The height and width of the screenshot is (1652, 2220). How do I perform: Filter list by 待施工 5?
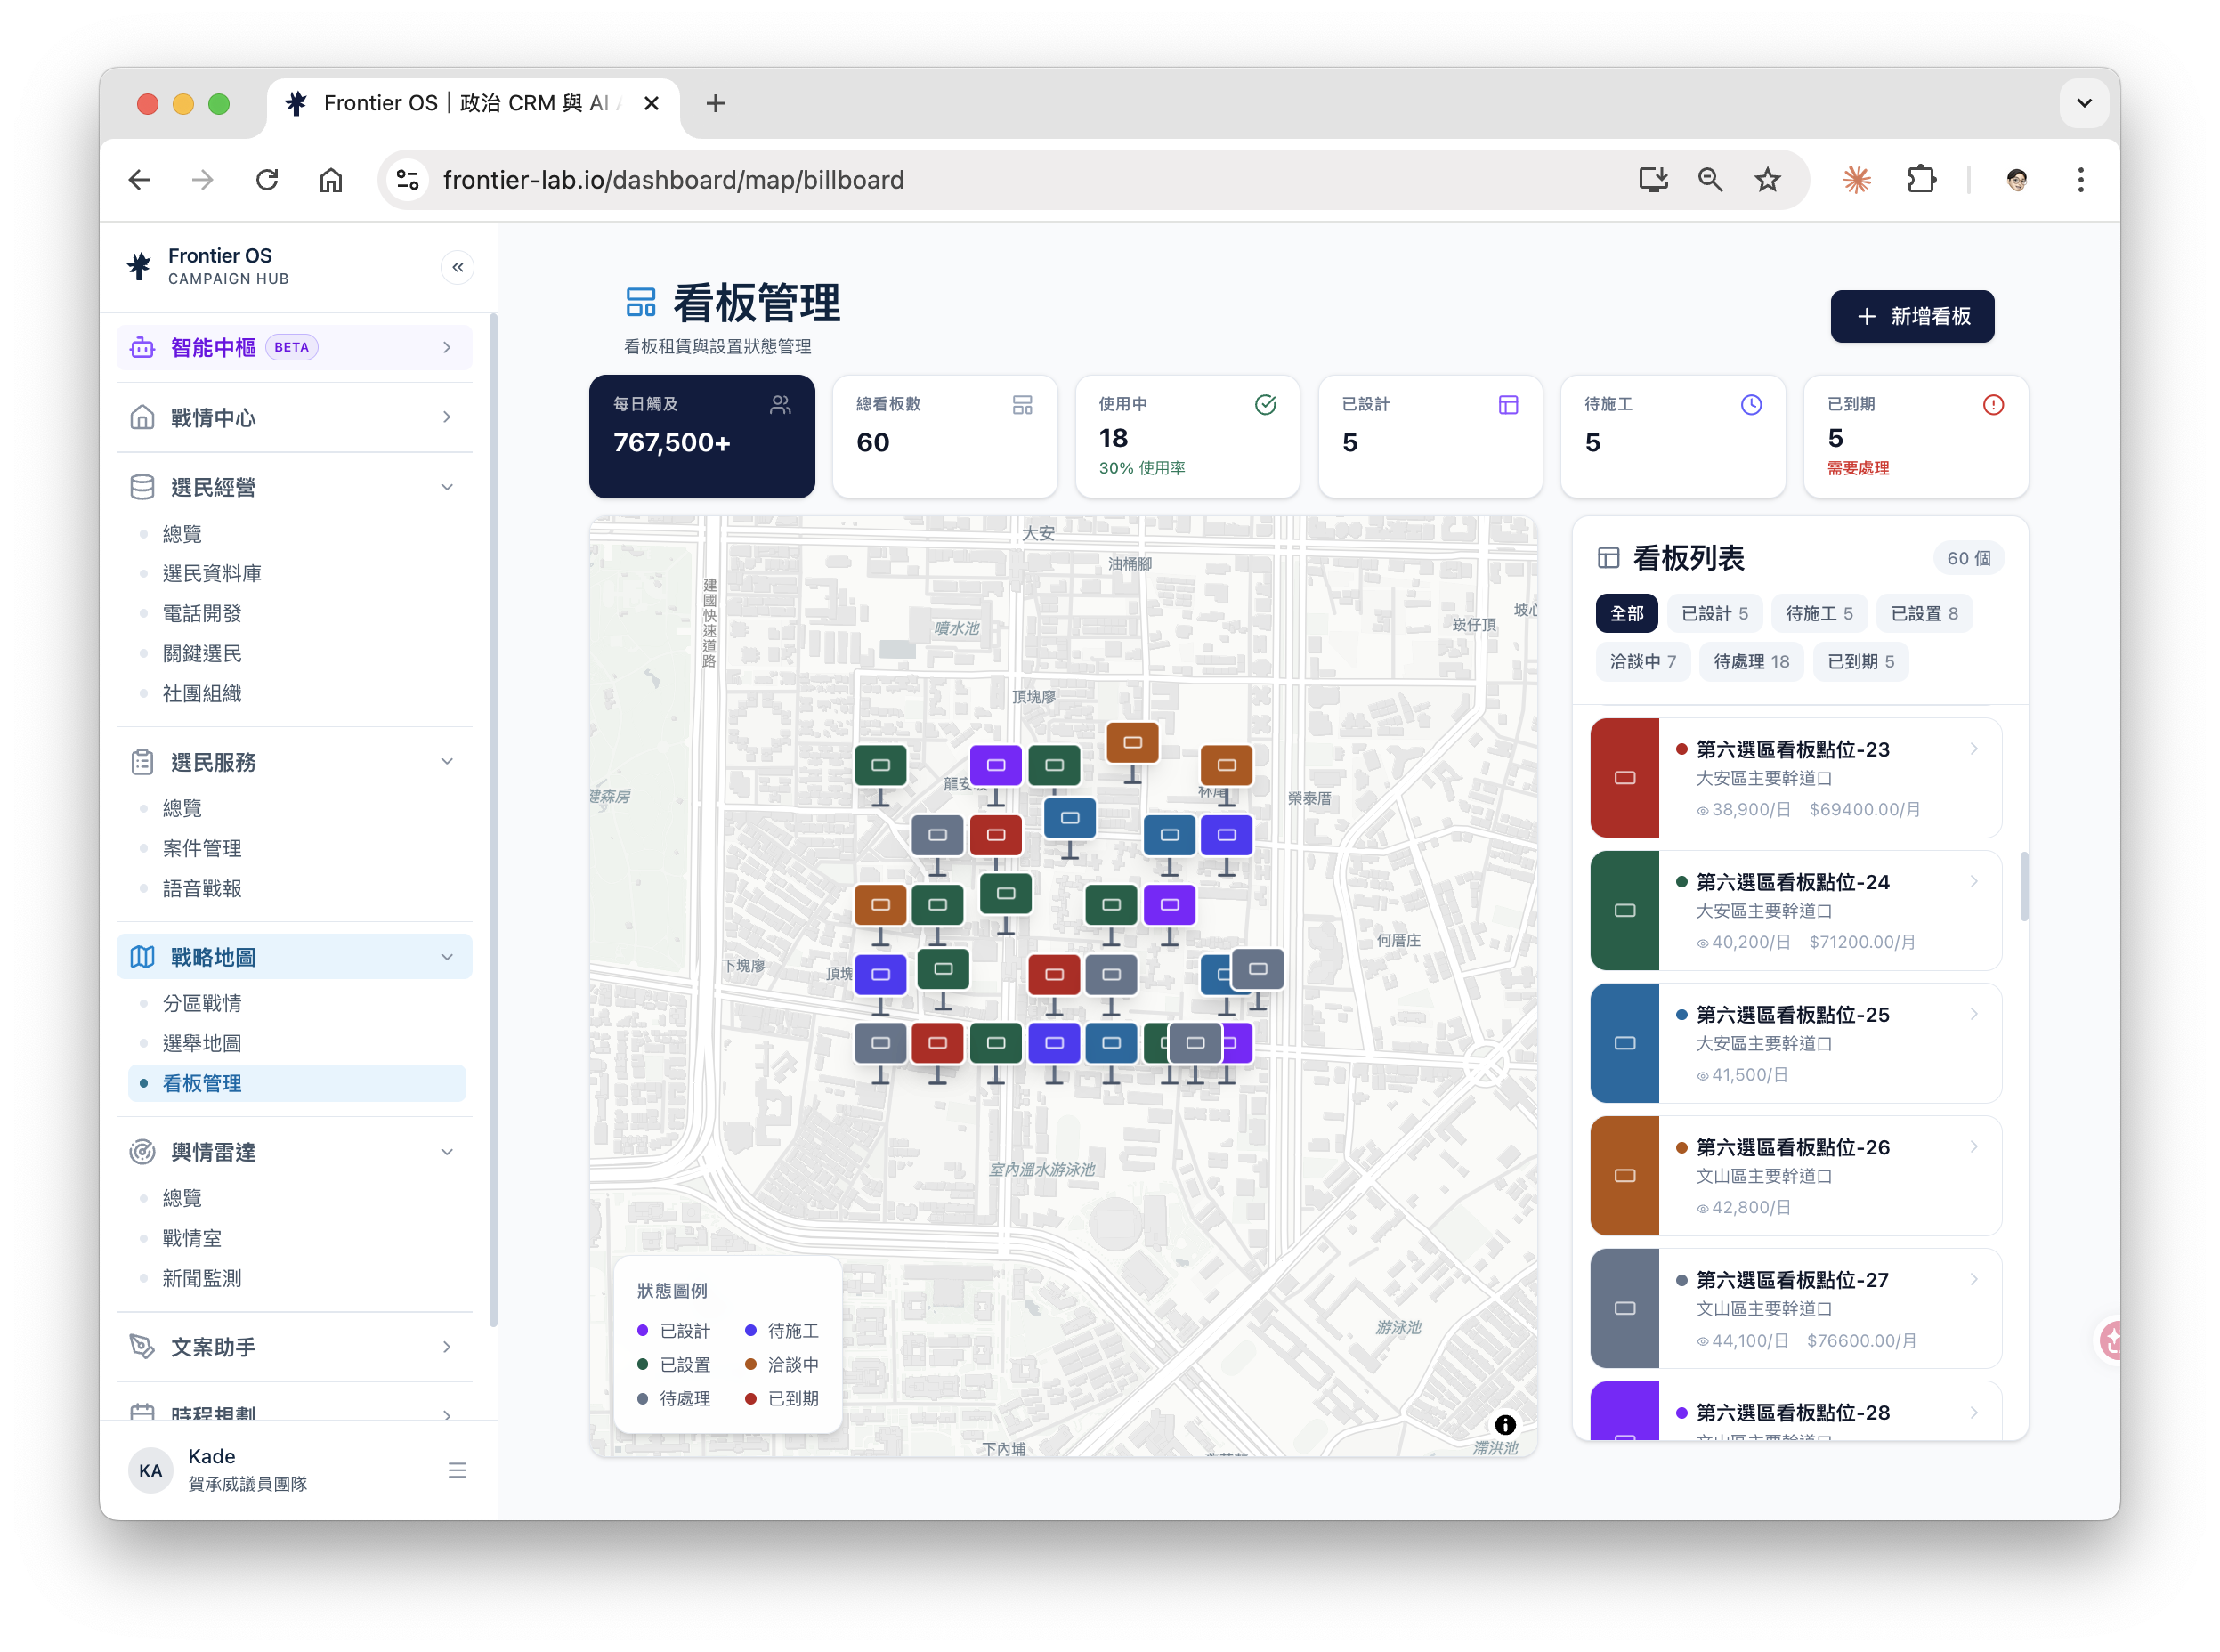click(1819, 613)
